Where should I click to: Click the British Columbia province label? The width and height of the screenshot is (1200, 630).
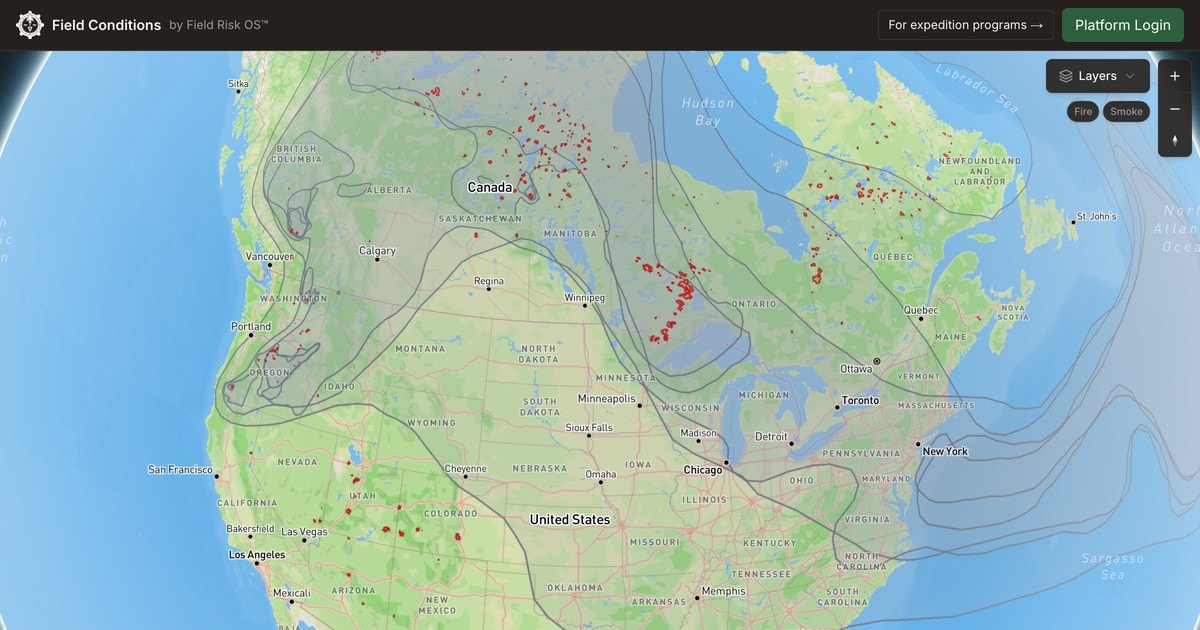(297, 153)
